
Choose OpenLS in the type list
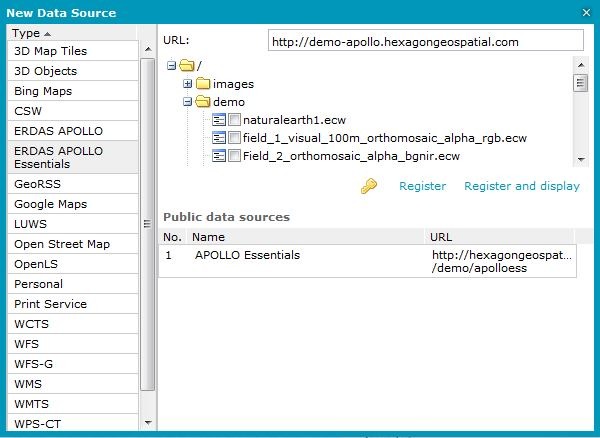73,264
